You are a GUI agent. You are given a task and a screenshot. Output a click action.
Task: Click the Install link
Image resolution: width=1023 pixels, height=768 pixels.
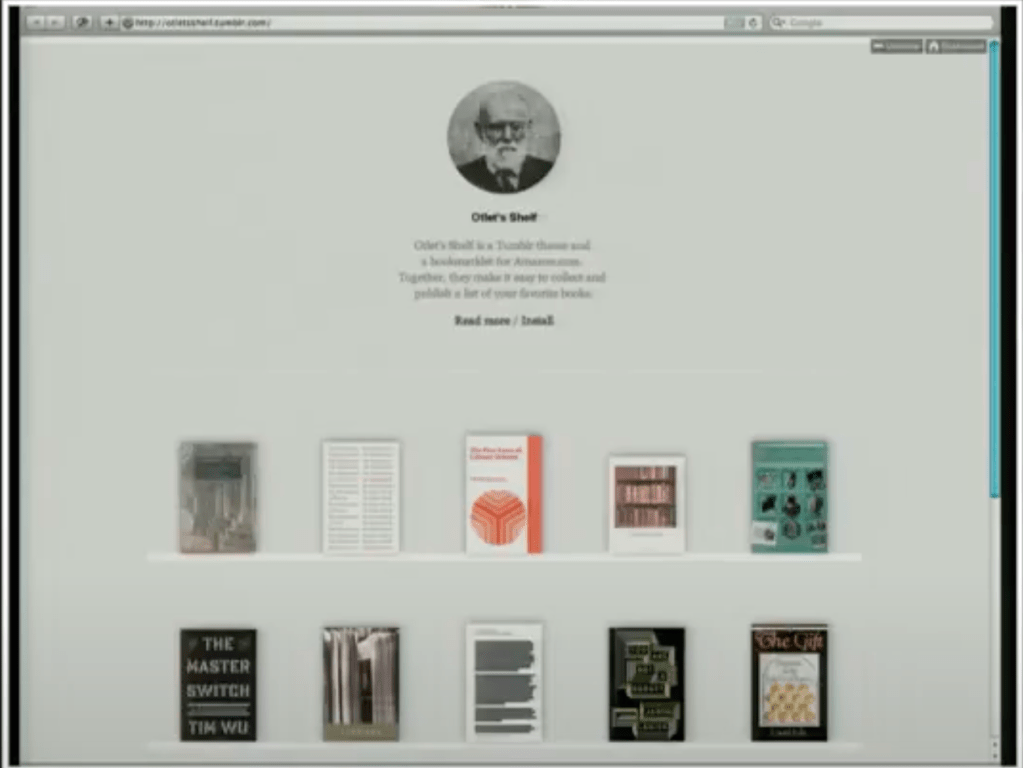(x=537, y=321)
